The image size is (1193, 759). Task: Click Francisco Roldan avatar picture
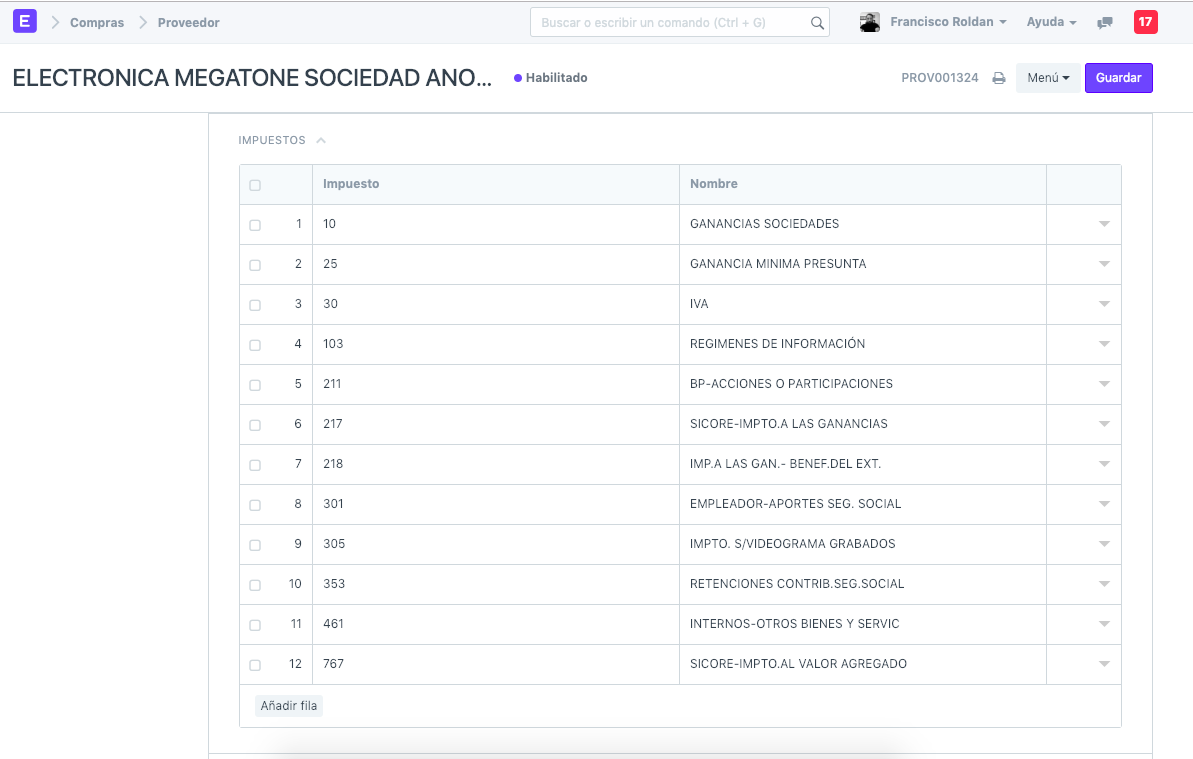870,22
